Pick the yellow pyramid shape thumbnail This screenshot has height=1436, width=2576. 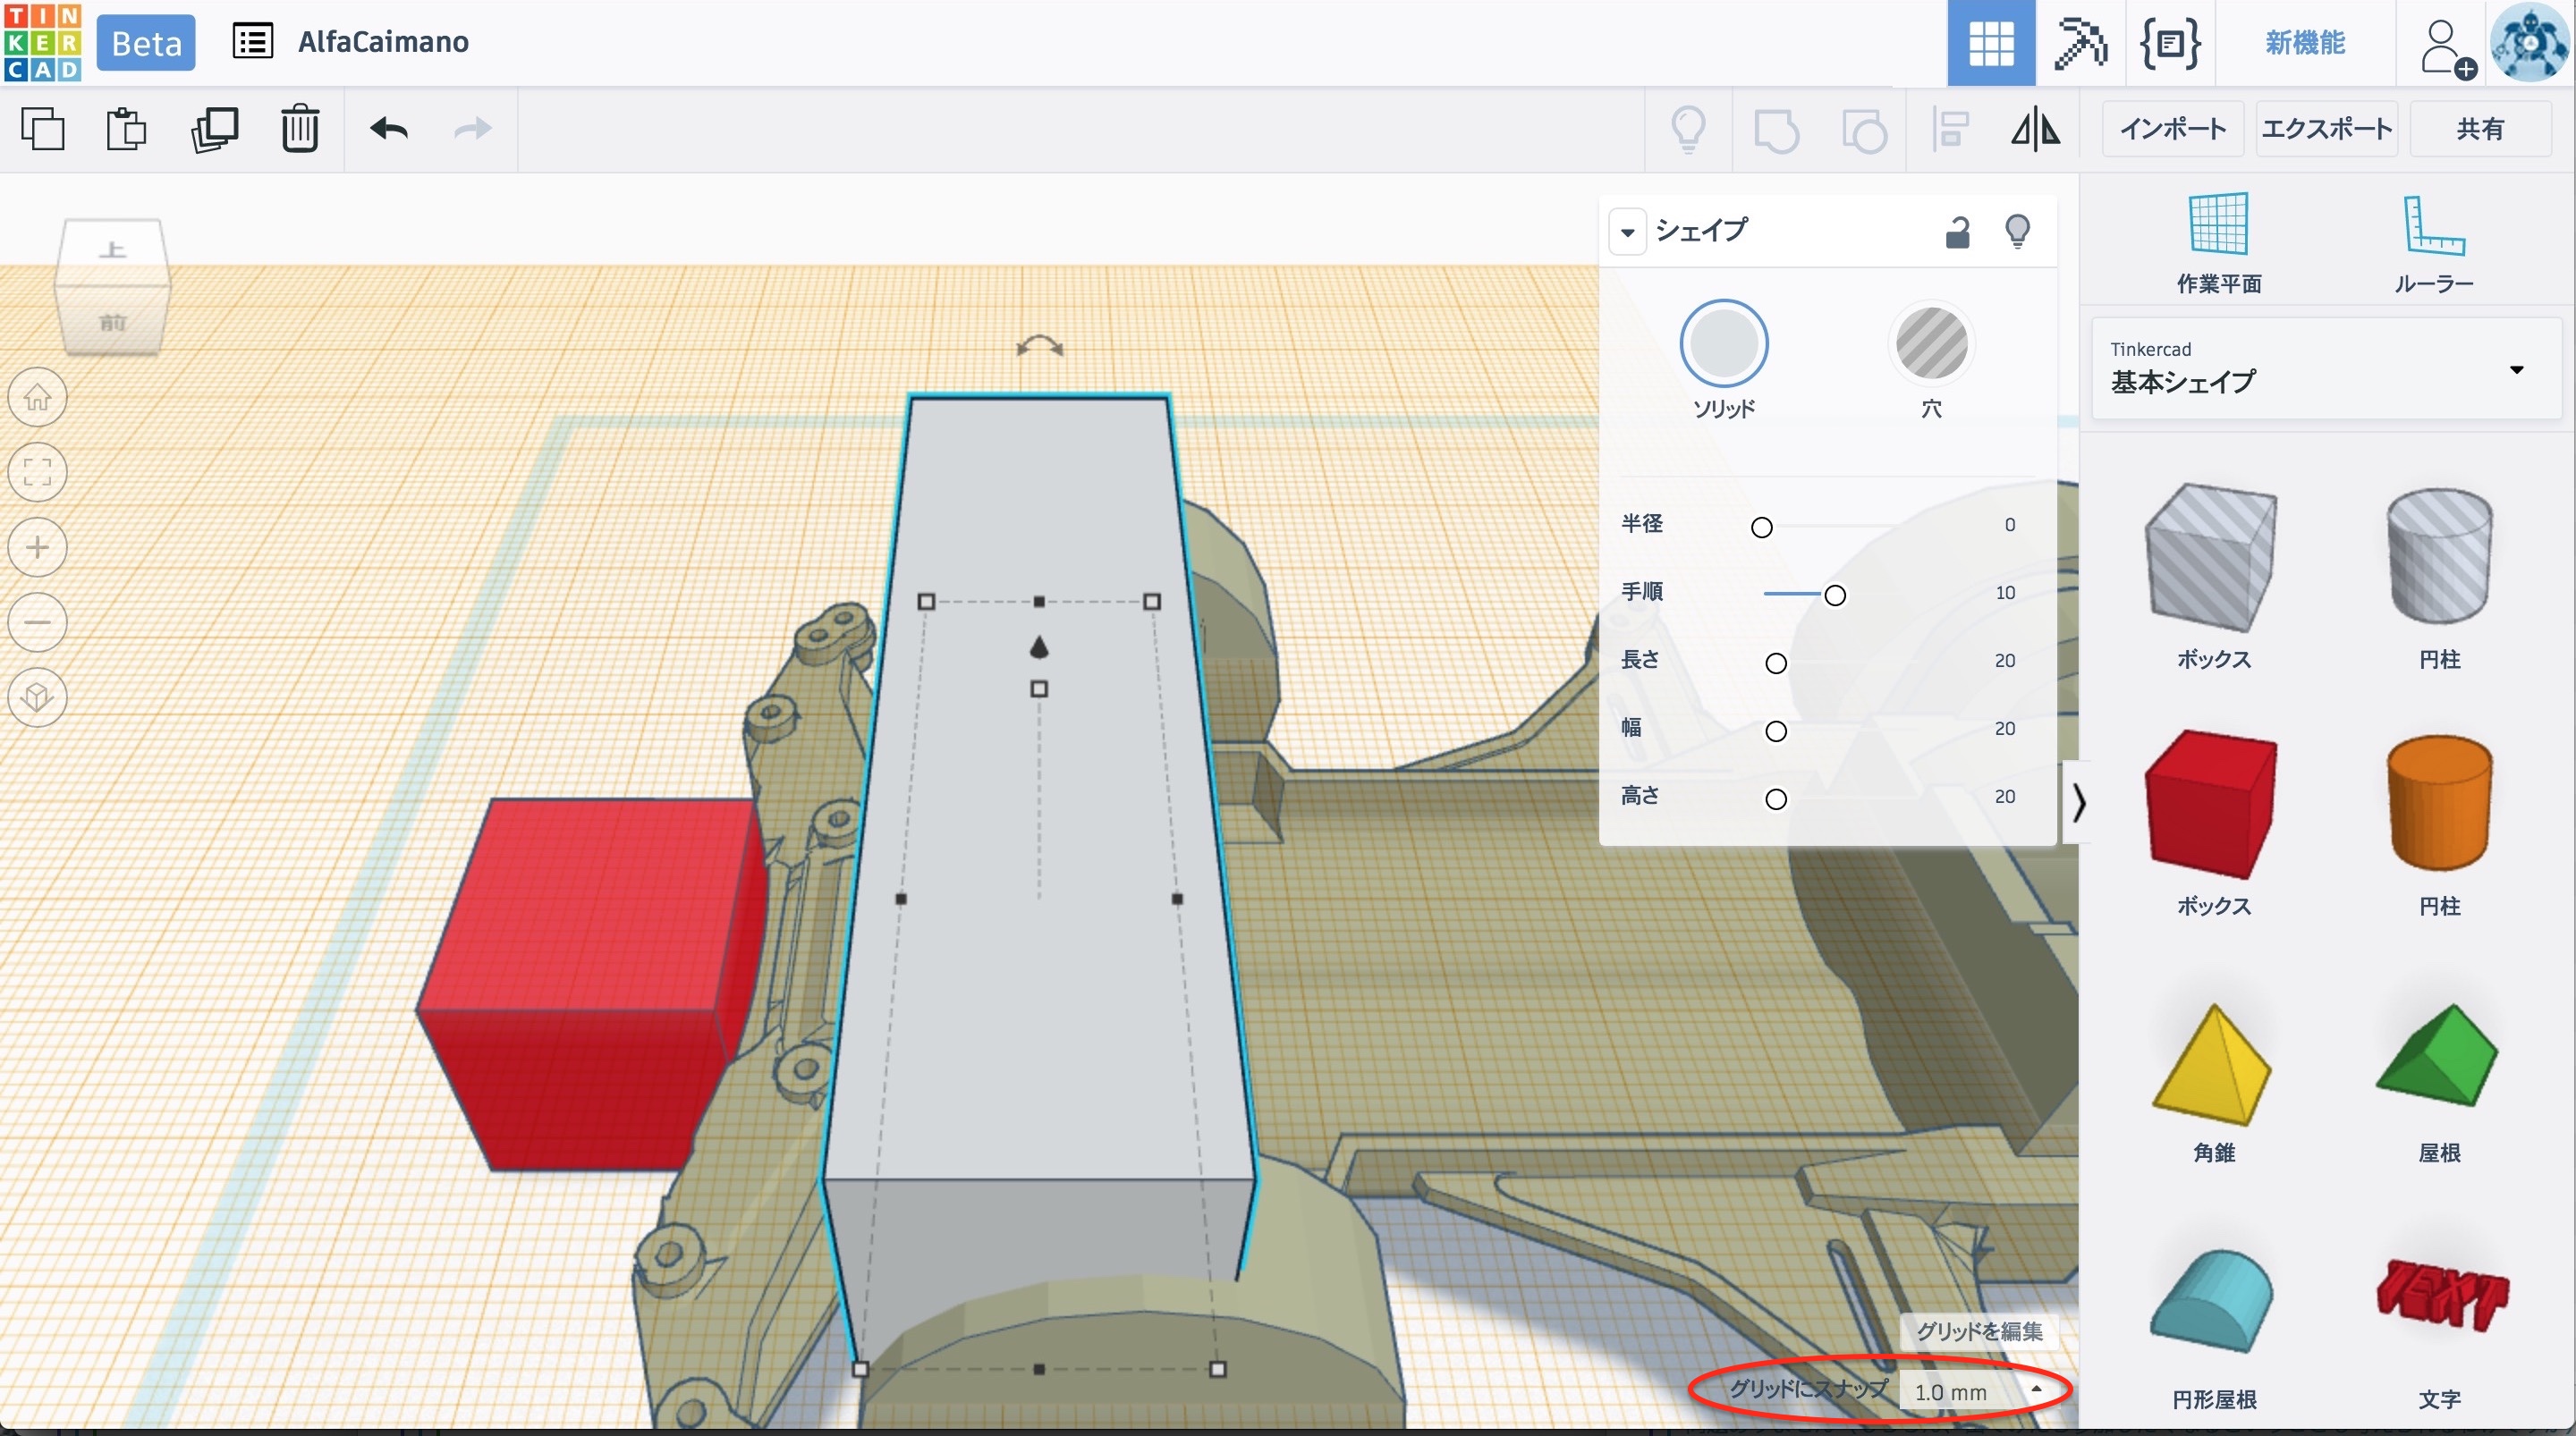(2212, 1066)
